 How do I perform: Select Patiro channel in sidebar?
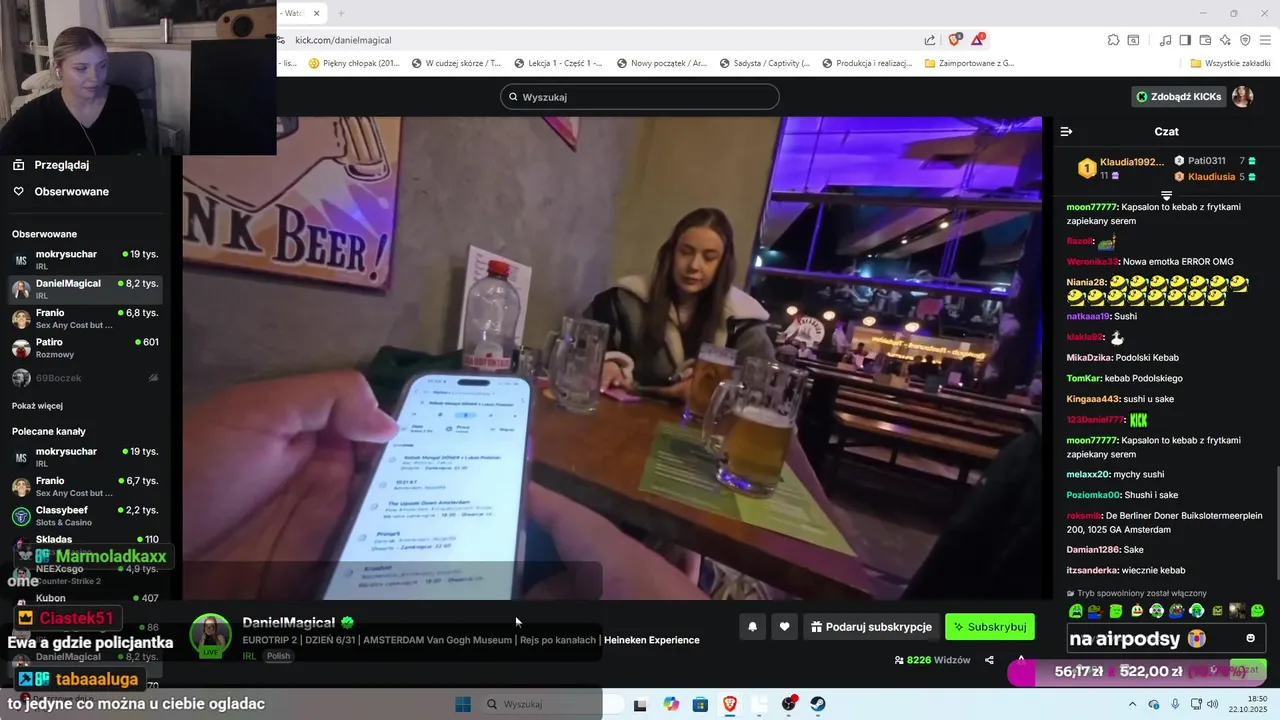(x=86, y=348)
